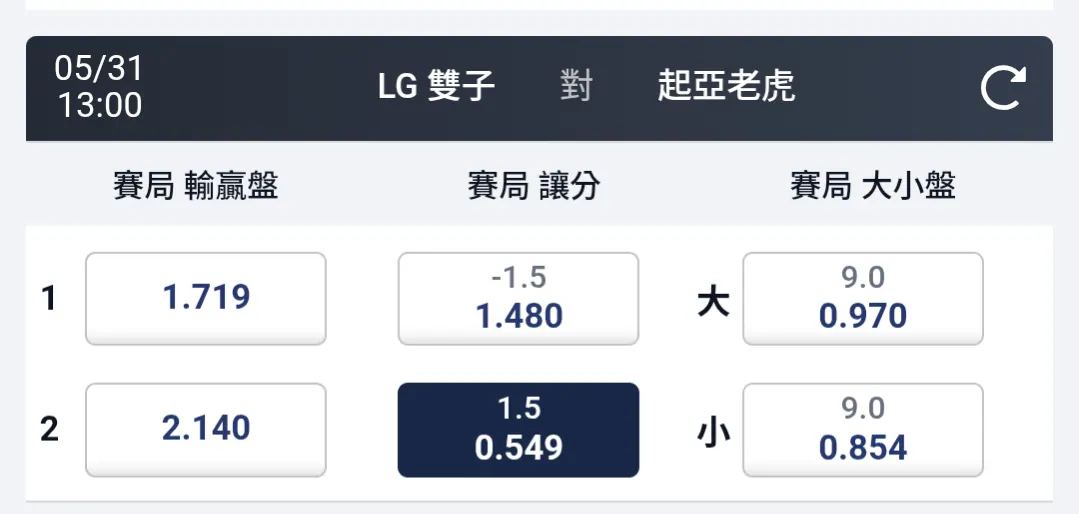Tap the 小 under label
Screen dimensions: 1079x514
(x=713, y=433)
